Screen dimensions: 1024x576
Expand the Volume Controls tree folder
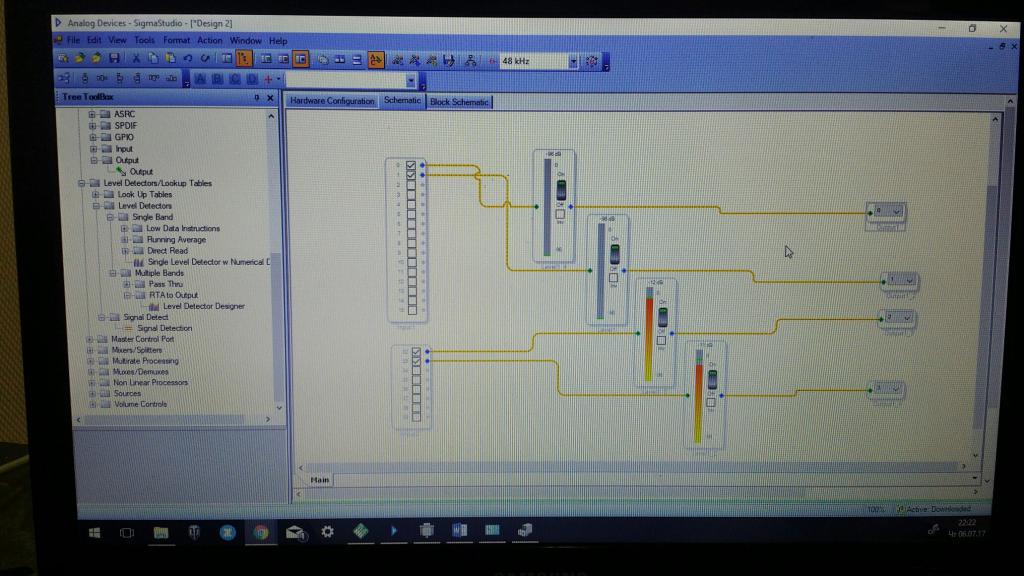90,404
